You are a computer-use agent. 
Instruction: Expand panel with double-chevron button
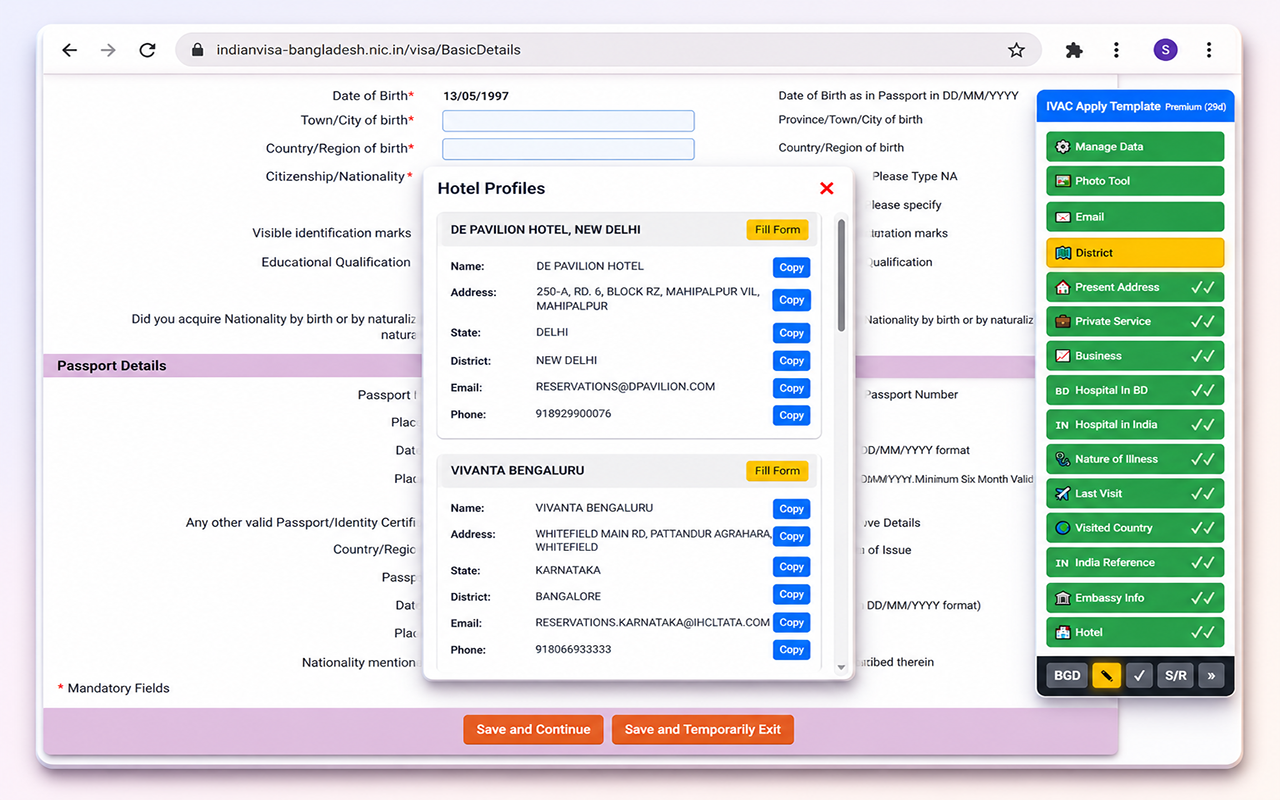tap(1211, 675)
